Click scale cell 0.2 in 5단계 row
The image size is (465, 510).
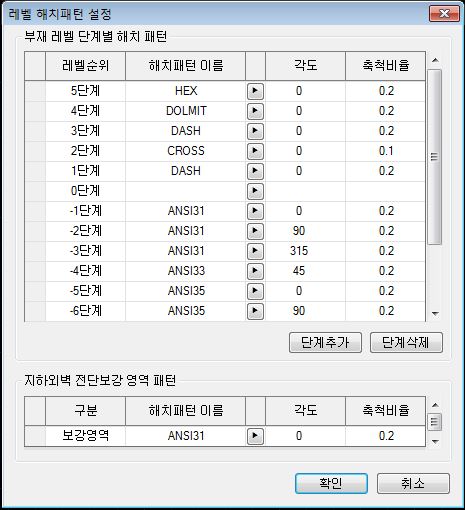(x=386, y=91)
